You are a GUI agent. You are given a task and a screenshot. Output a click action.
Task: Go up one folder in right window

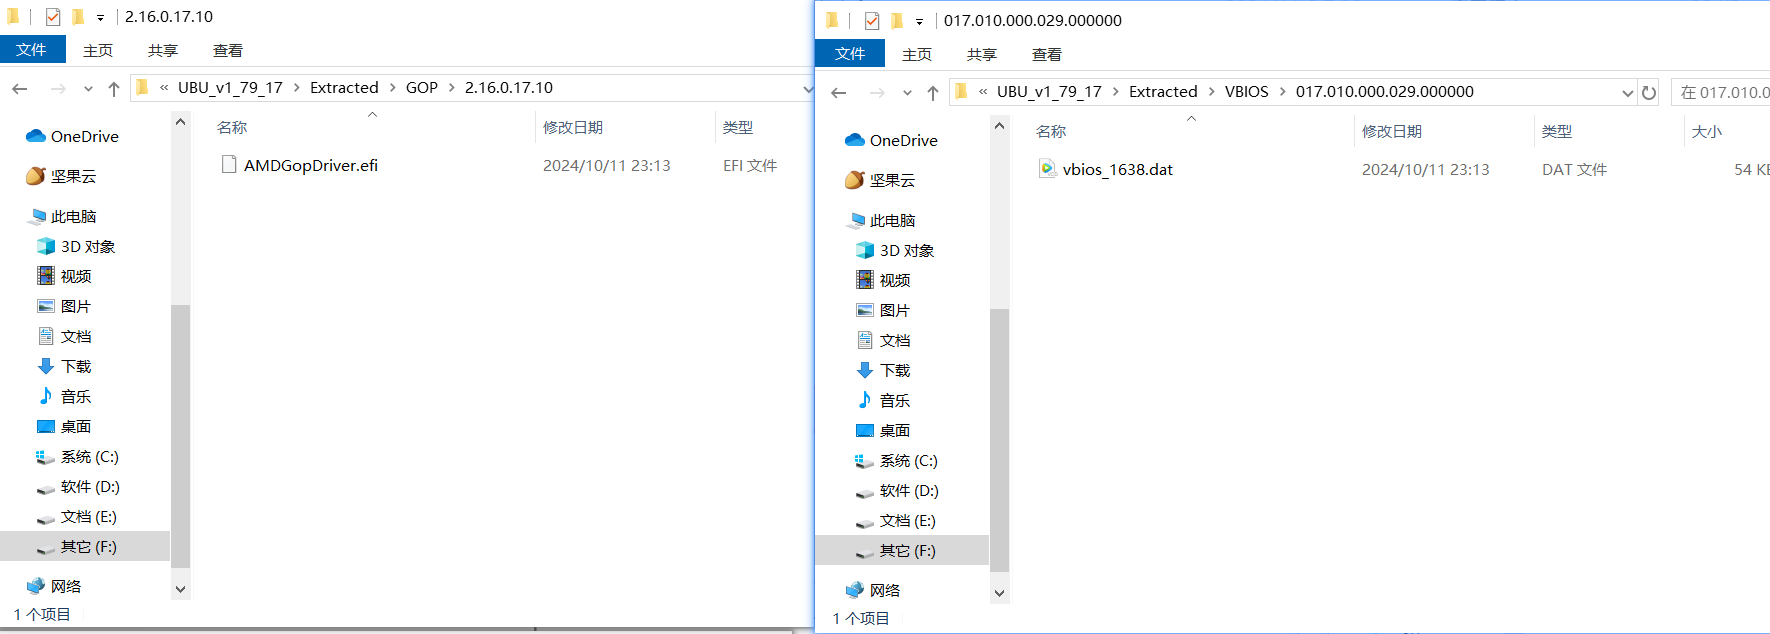933,93
